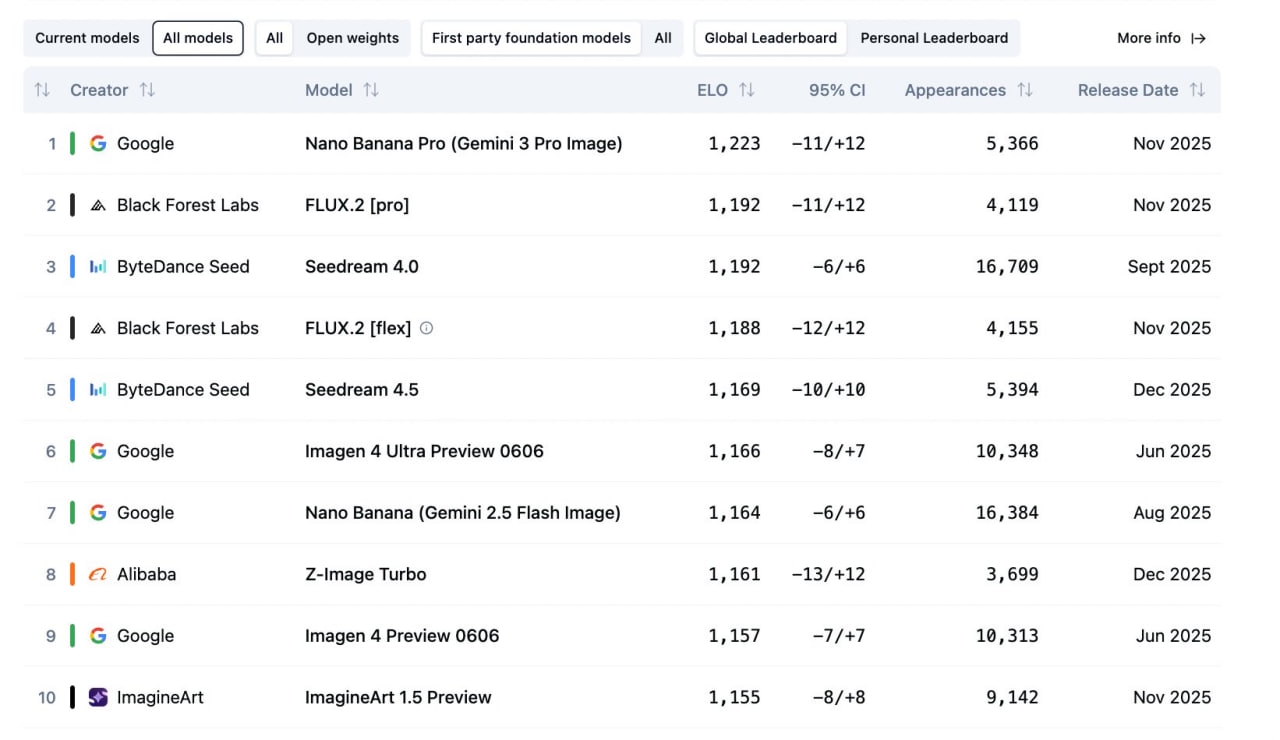1280x740 pixels.
Task: Click the orange color bar beside Alibaba
Action: (x=72, y=574)
